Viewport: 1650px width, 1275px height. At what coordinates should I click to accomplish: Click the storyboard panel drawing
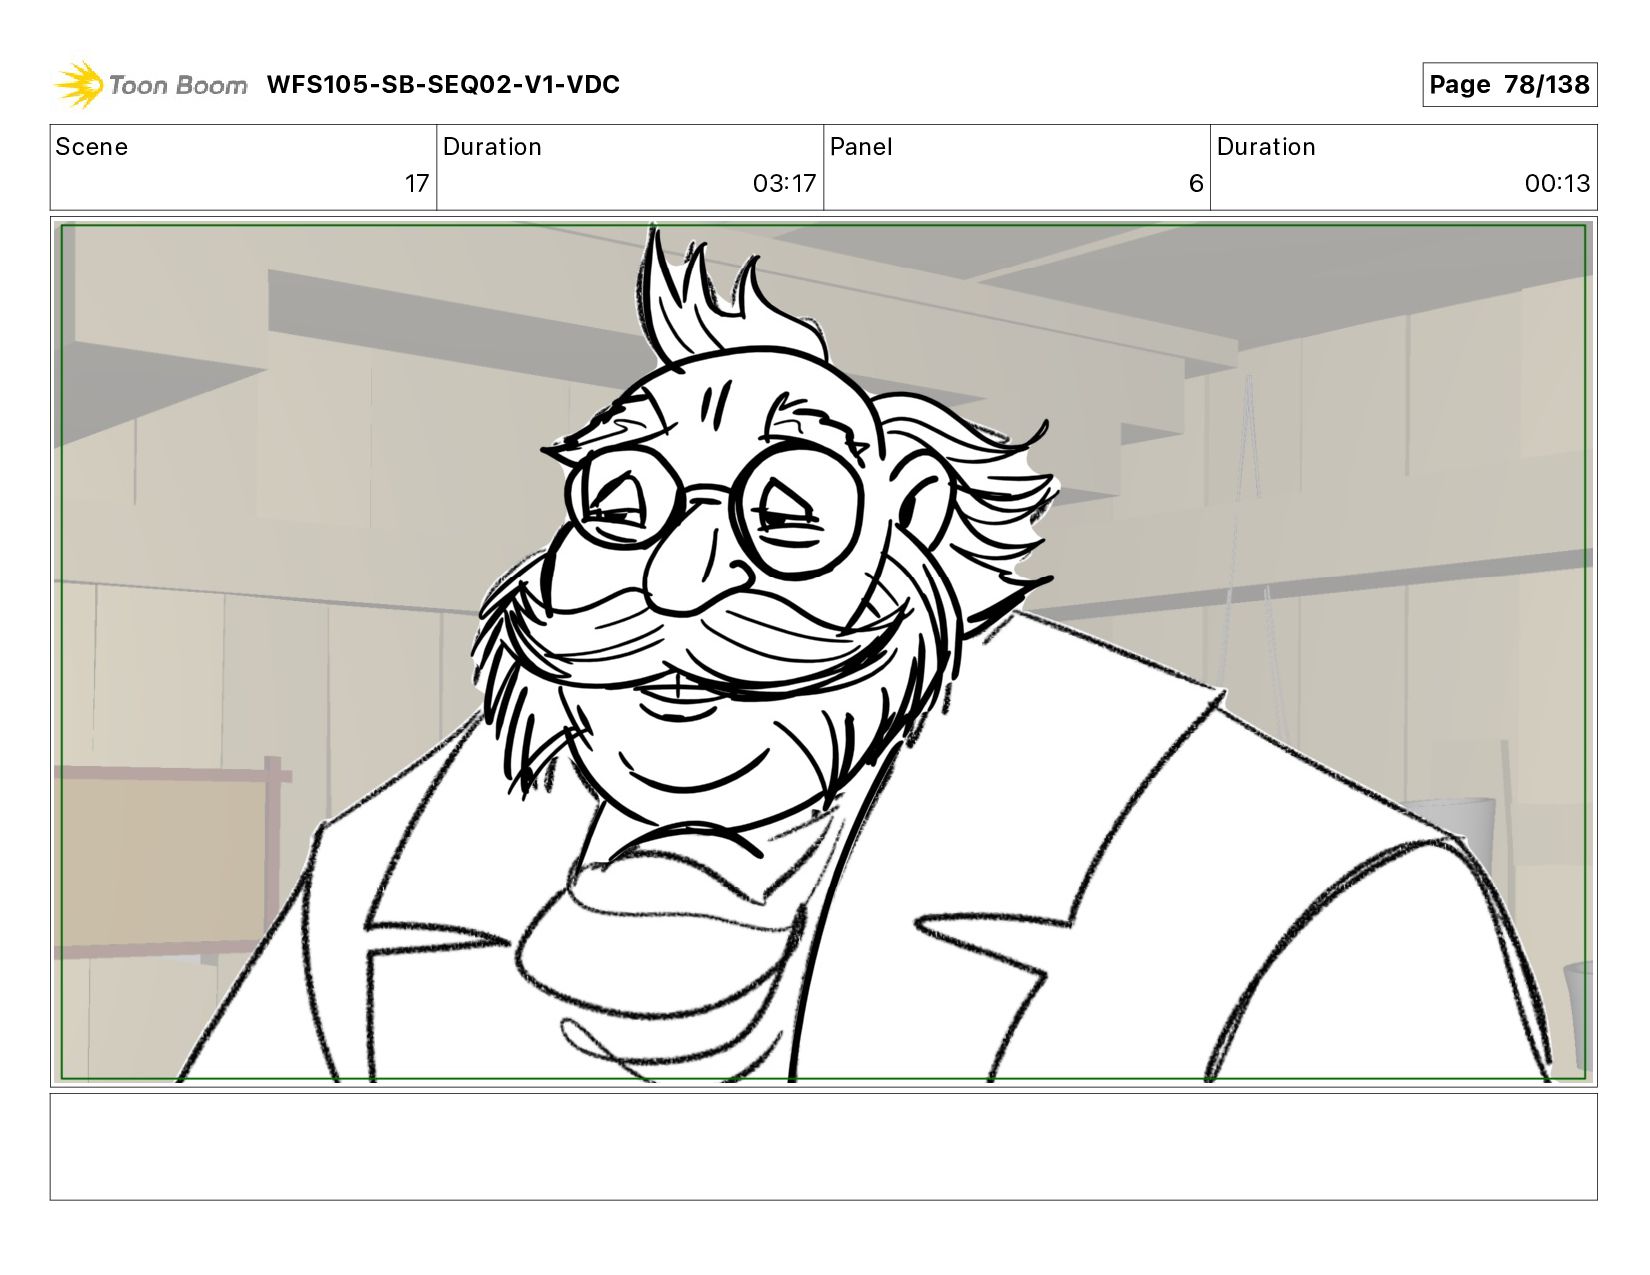click(823, 652)
